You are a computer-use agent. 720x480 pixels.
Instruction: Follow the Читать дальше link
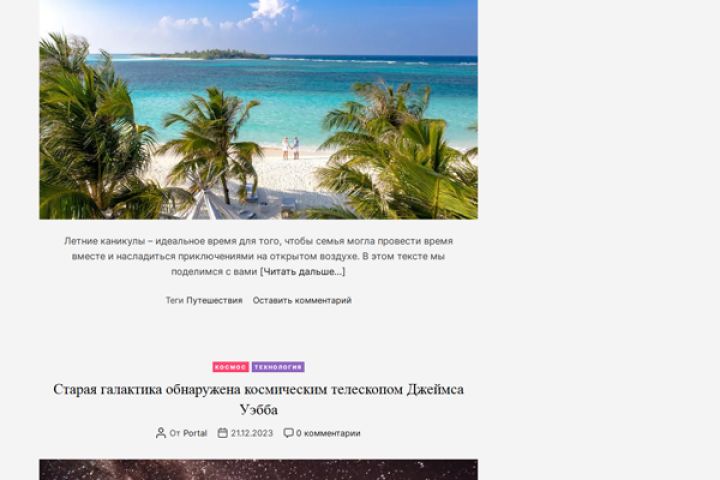[x=303, y=272]
